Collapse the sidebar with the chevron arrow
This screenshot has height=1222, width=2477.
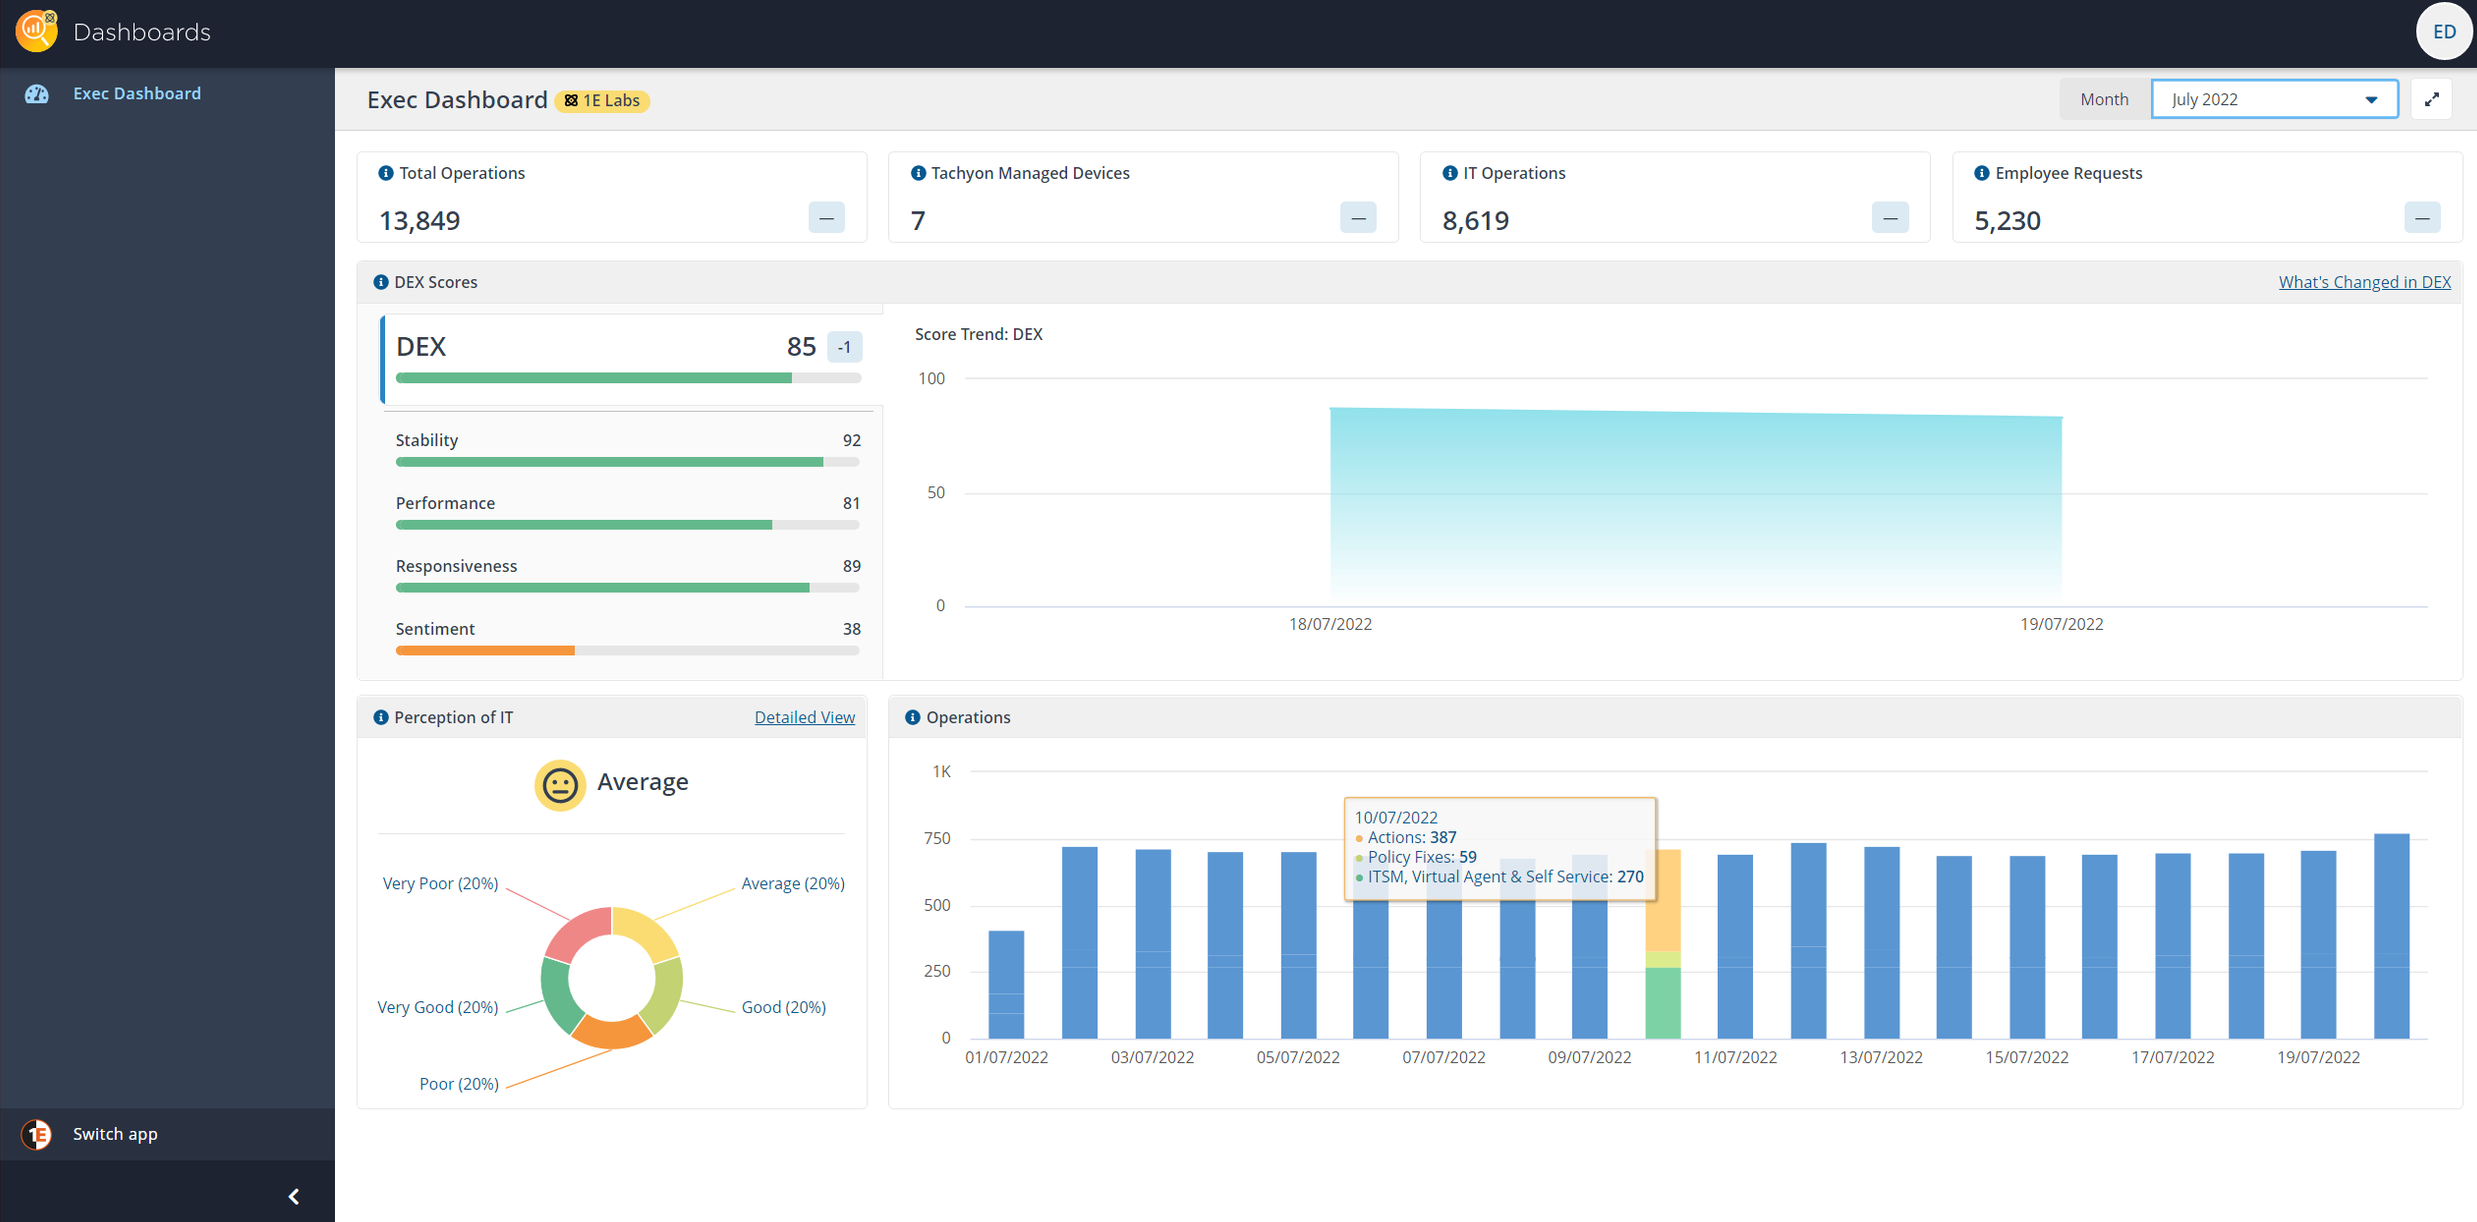coord(294,1196)
